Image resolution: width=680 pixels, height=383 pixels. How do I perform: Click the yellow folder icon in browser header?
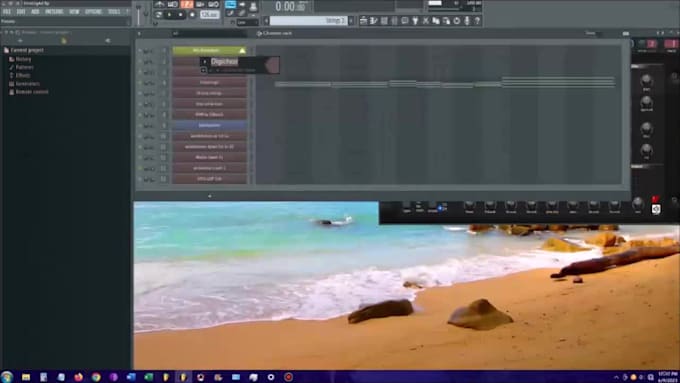point(64,41)
